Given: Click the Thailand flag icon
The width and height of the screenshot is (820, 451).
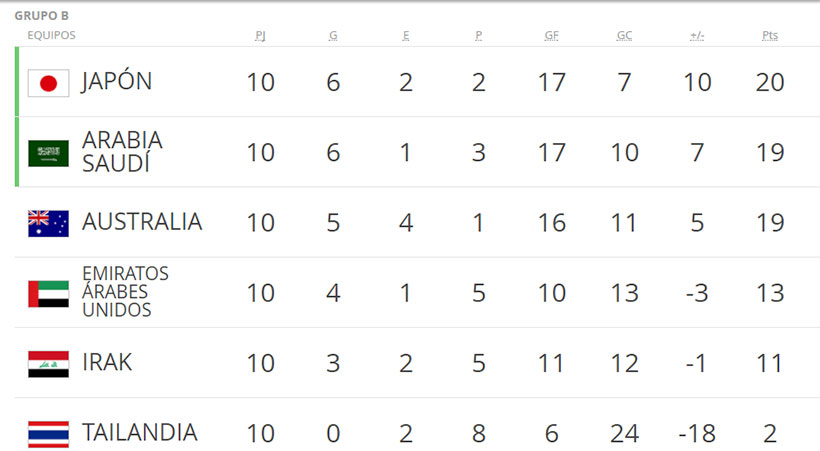Looking at the screenshot, I should (48, 434).
